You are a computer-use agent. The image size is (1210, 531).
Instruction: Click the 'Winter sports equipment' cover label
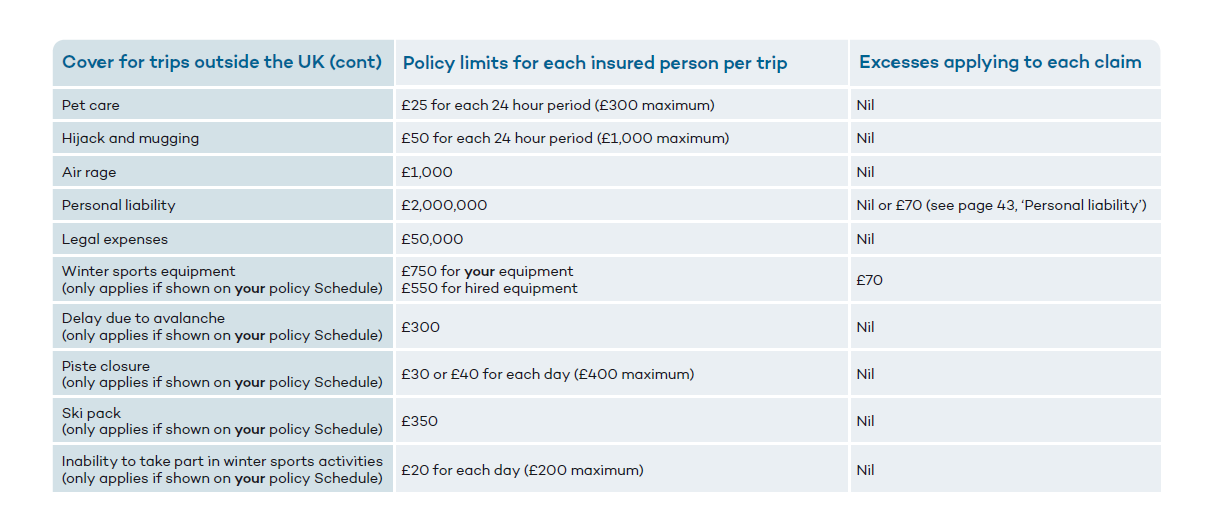149,271
